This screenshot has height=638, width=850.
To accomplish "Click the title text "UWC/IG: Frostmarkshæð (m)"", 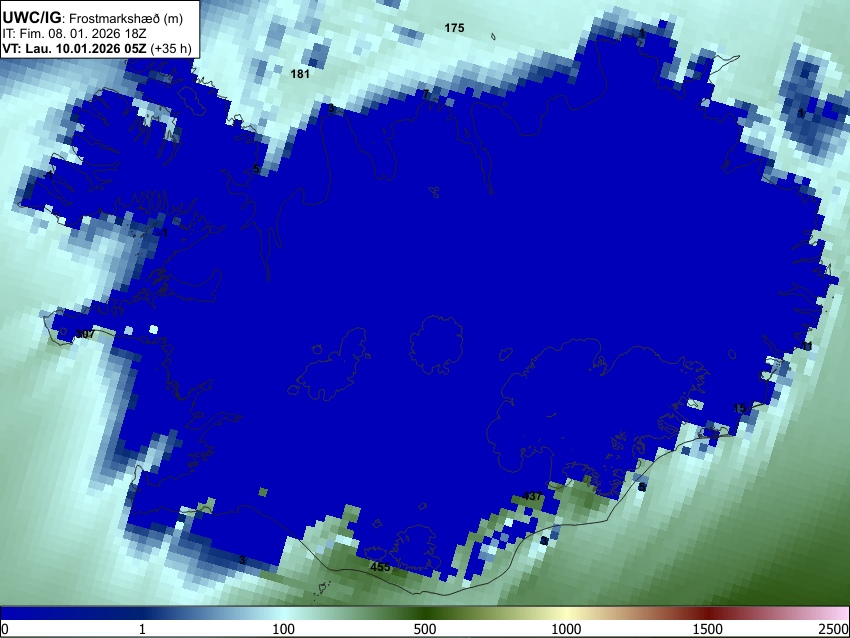I will [x=93, y=18].
